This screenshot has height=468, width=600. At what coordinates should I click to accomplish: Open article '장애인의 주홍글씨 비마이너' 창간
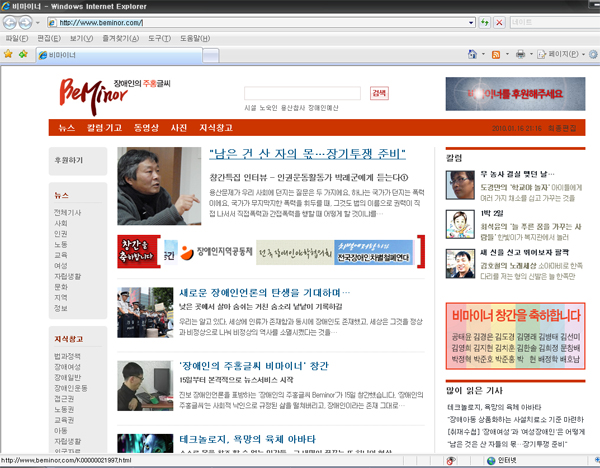pyautogui.click(x=254, y=366)
